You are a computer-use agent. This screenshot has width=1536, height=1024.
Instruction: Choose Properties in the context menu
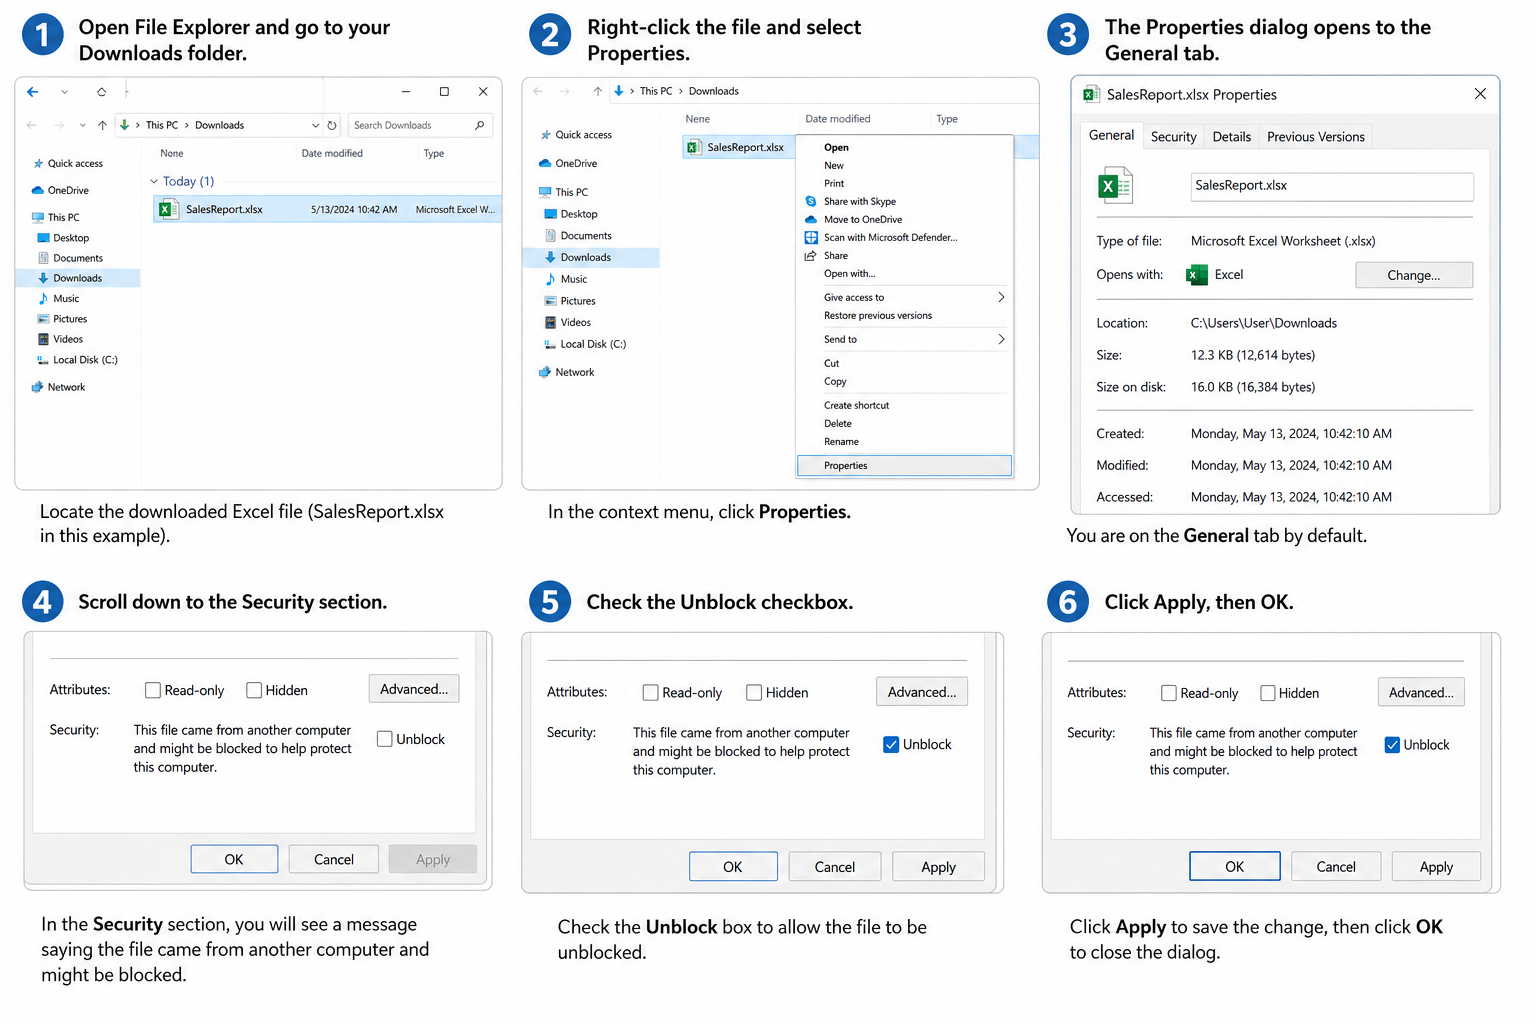coord(904,466)
